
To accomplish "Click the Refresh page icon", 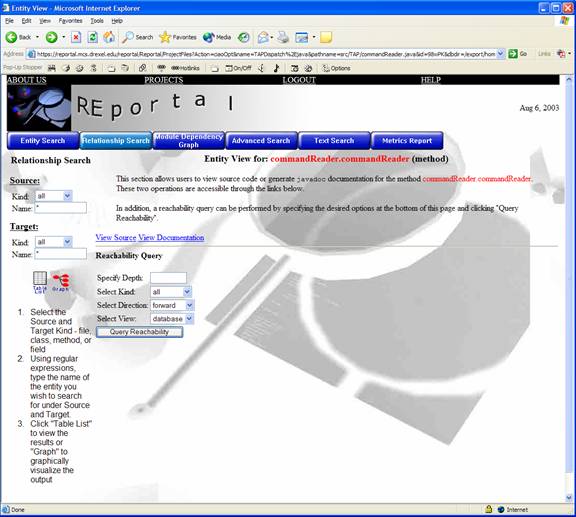I will (93, 37).
